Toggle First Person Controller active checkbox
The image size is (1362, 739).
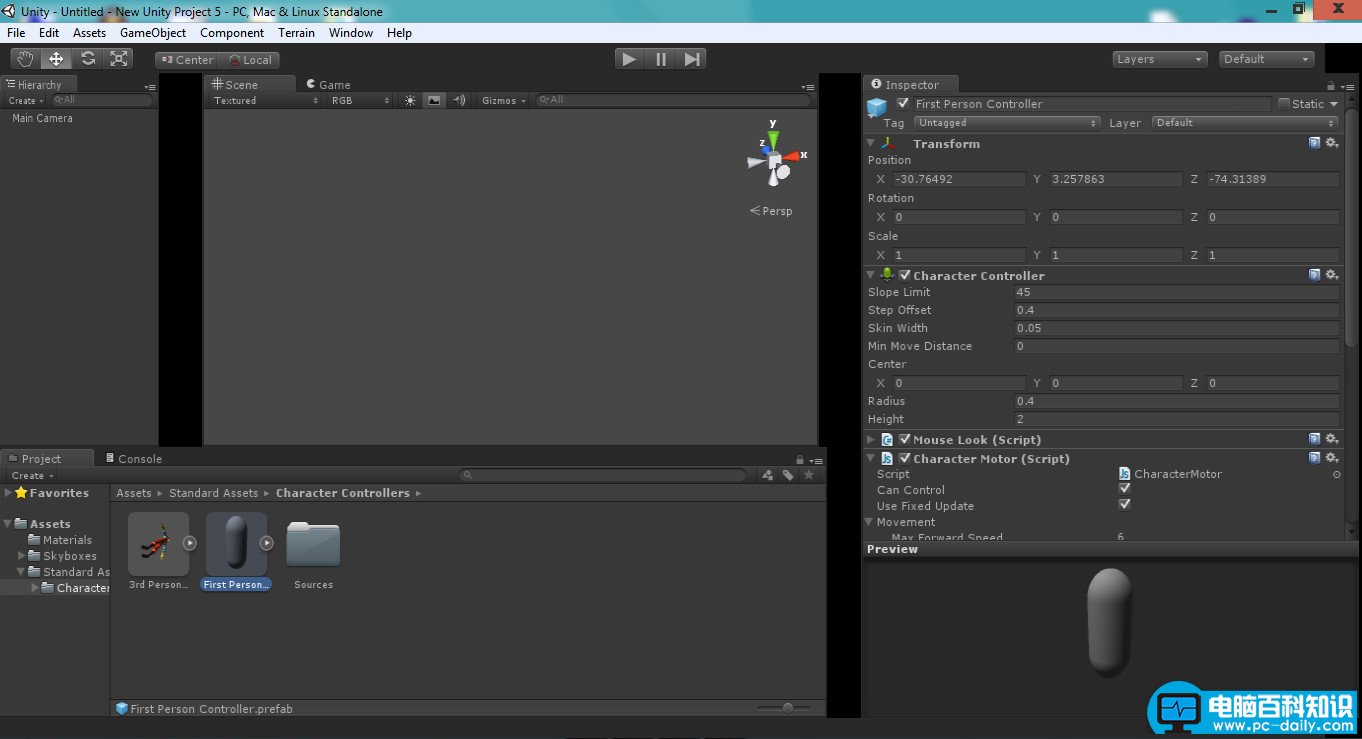904,103
